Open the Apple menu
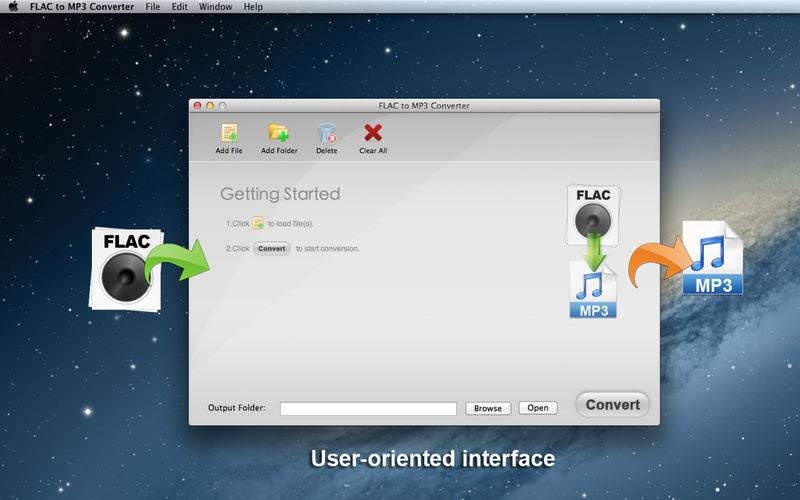This screenshot has width=800, height=500. [x=13, y=7]
